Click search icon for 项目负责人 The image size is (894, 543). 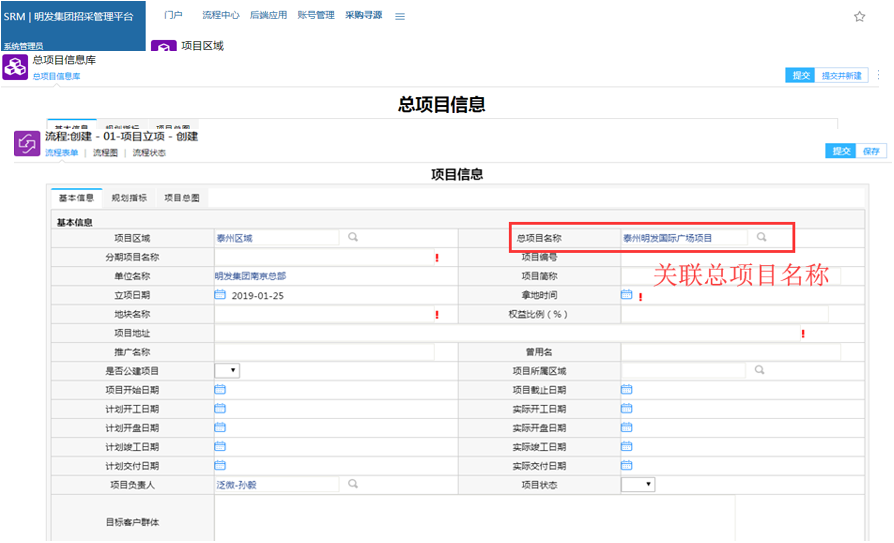[353, 484]
